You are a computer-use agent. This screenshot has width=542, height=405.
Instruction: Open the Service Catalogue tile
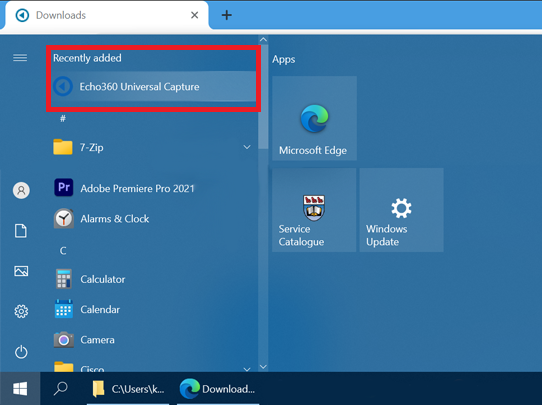314,210
